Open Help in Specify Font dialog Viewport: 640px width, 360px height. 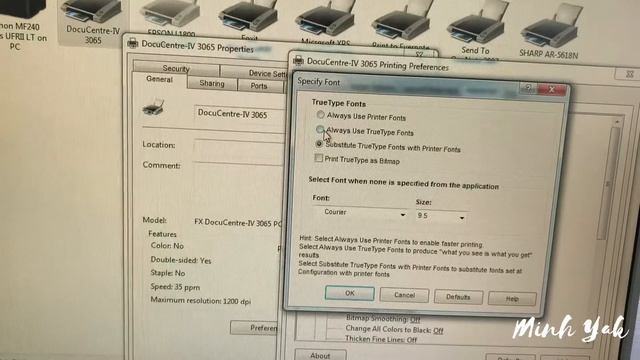[x=512, y=299]
